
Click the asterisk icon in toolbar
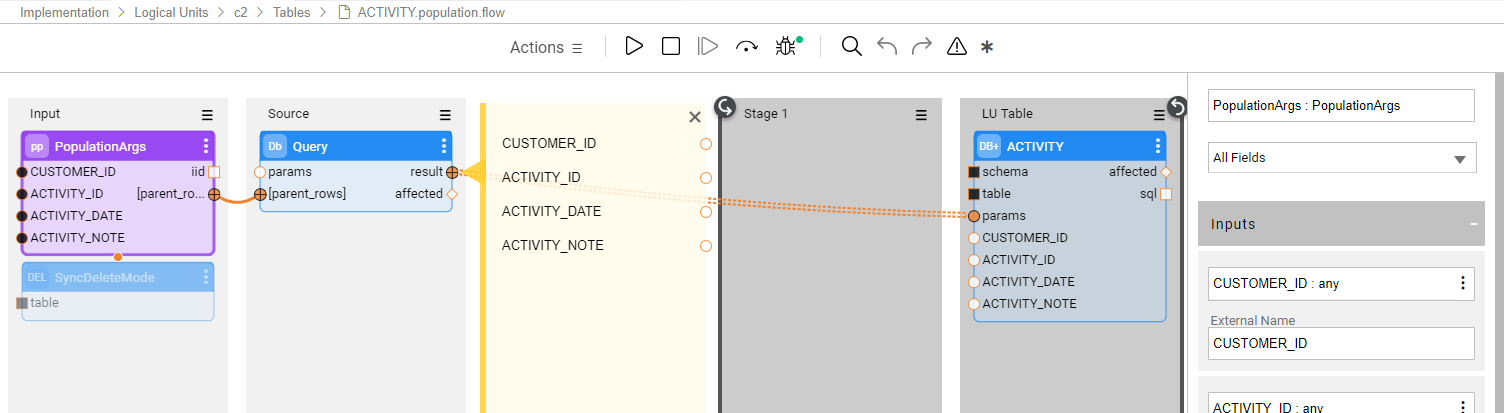987,47
